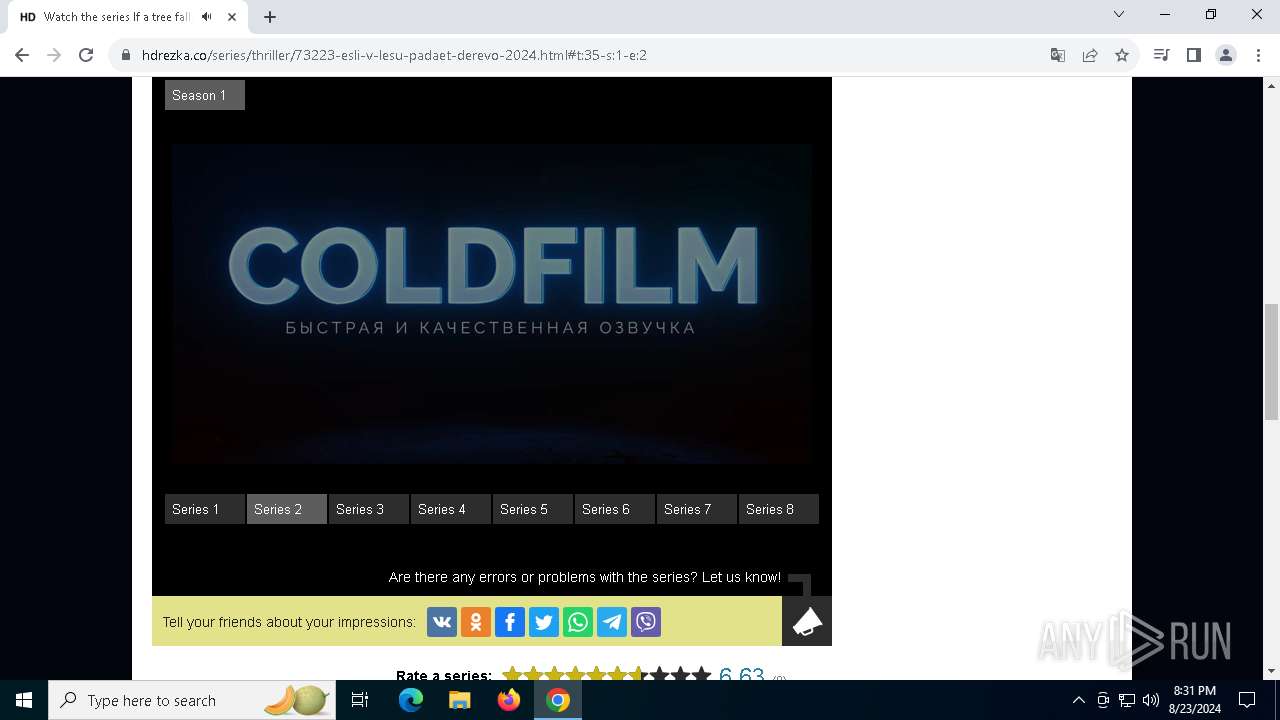Select Series 4 episode

[451, 509]
